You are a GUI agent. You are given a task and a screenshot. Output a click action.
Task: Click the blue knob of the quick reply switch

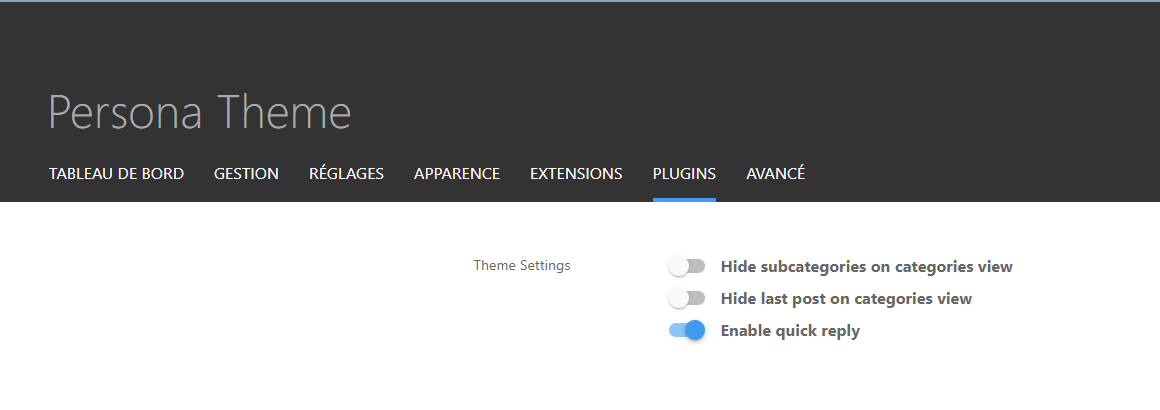tap(695, 331)
